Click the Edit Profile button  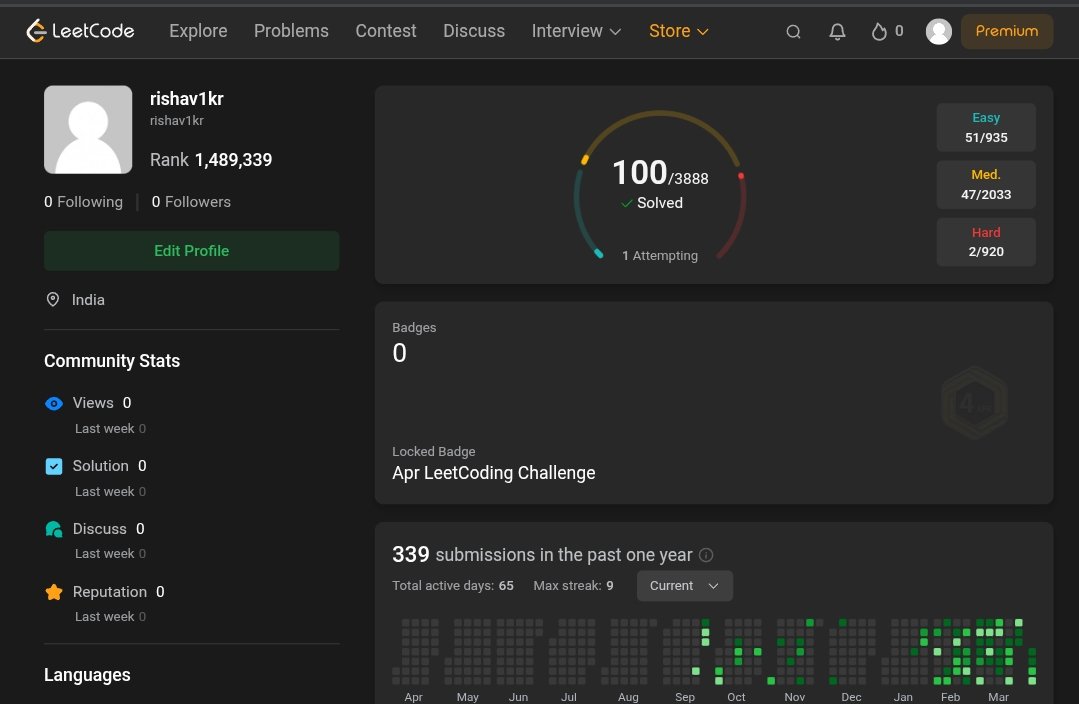(x=191, y=250)
